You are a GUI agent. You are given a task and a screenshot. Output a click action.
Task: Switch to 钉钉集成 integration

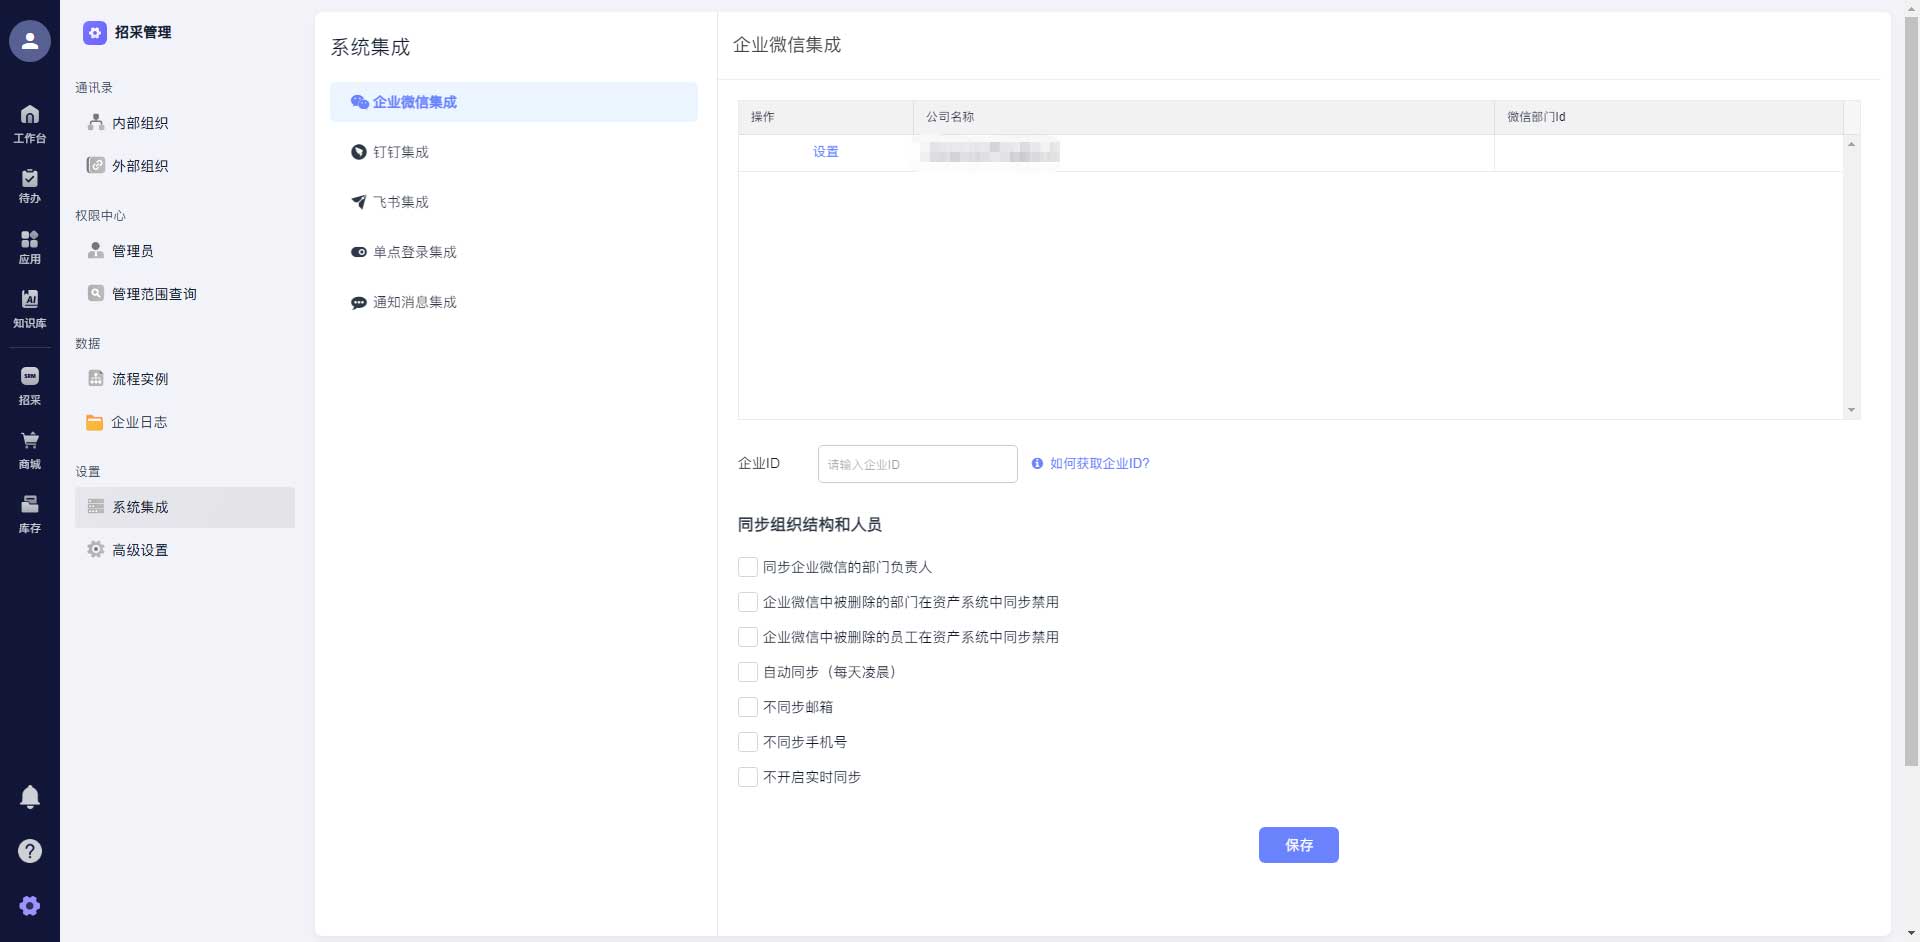(x=400, y=152)
